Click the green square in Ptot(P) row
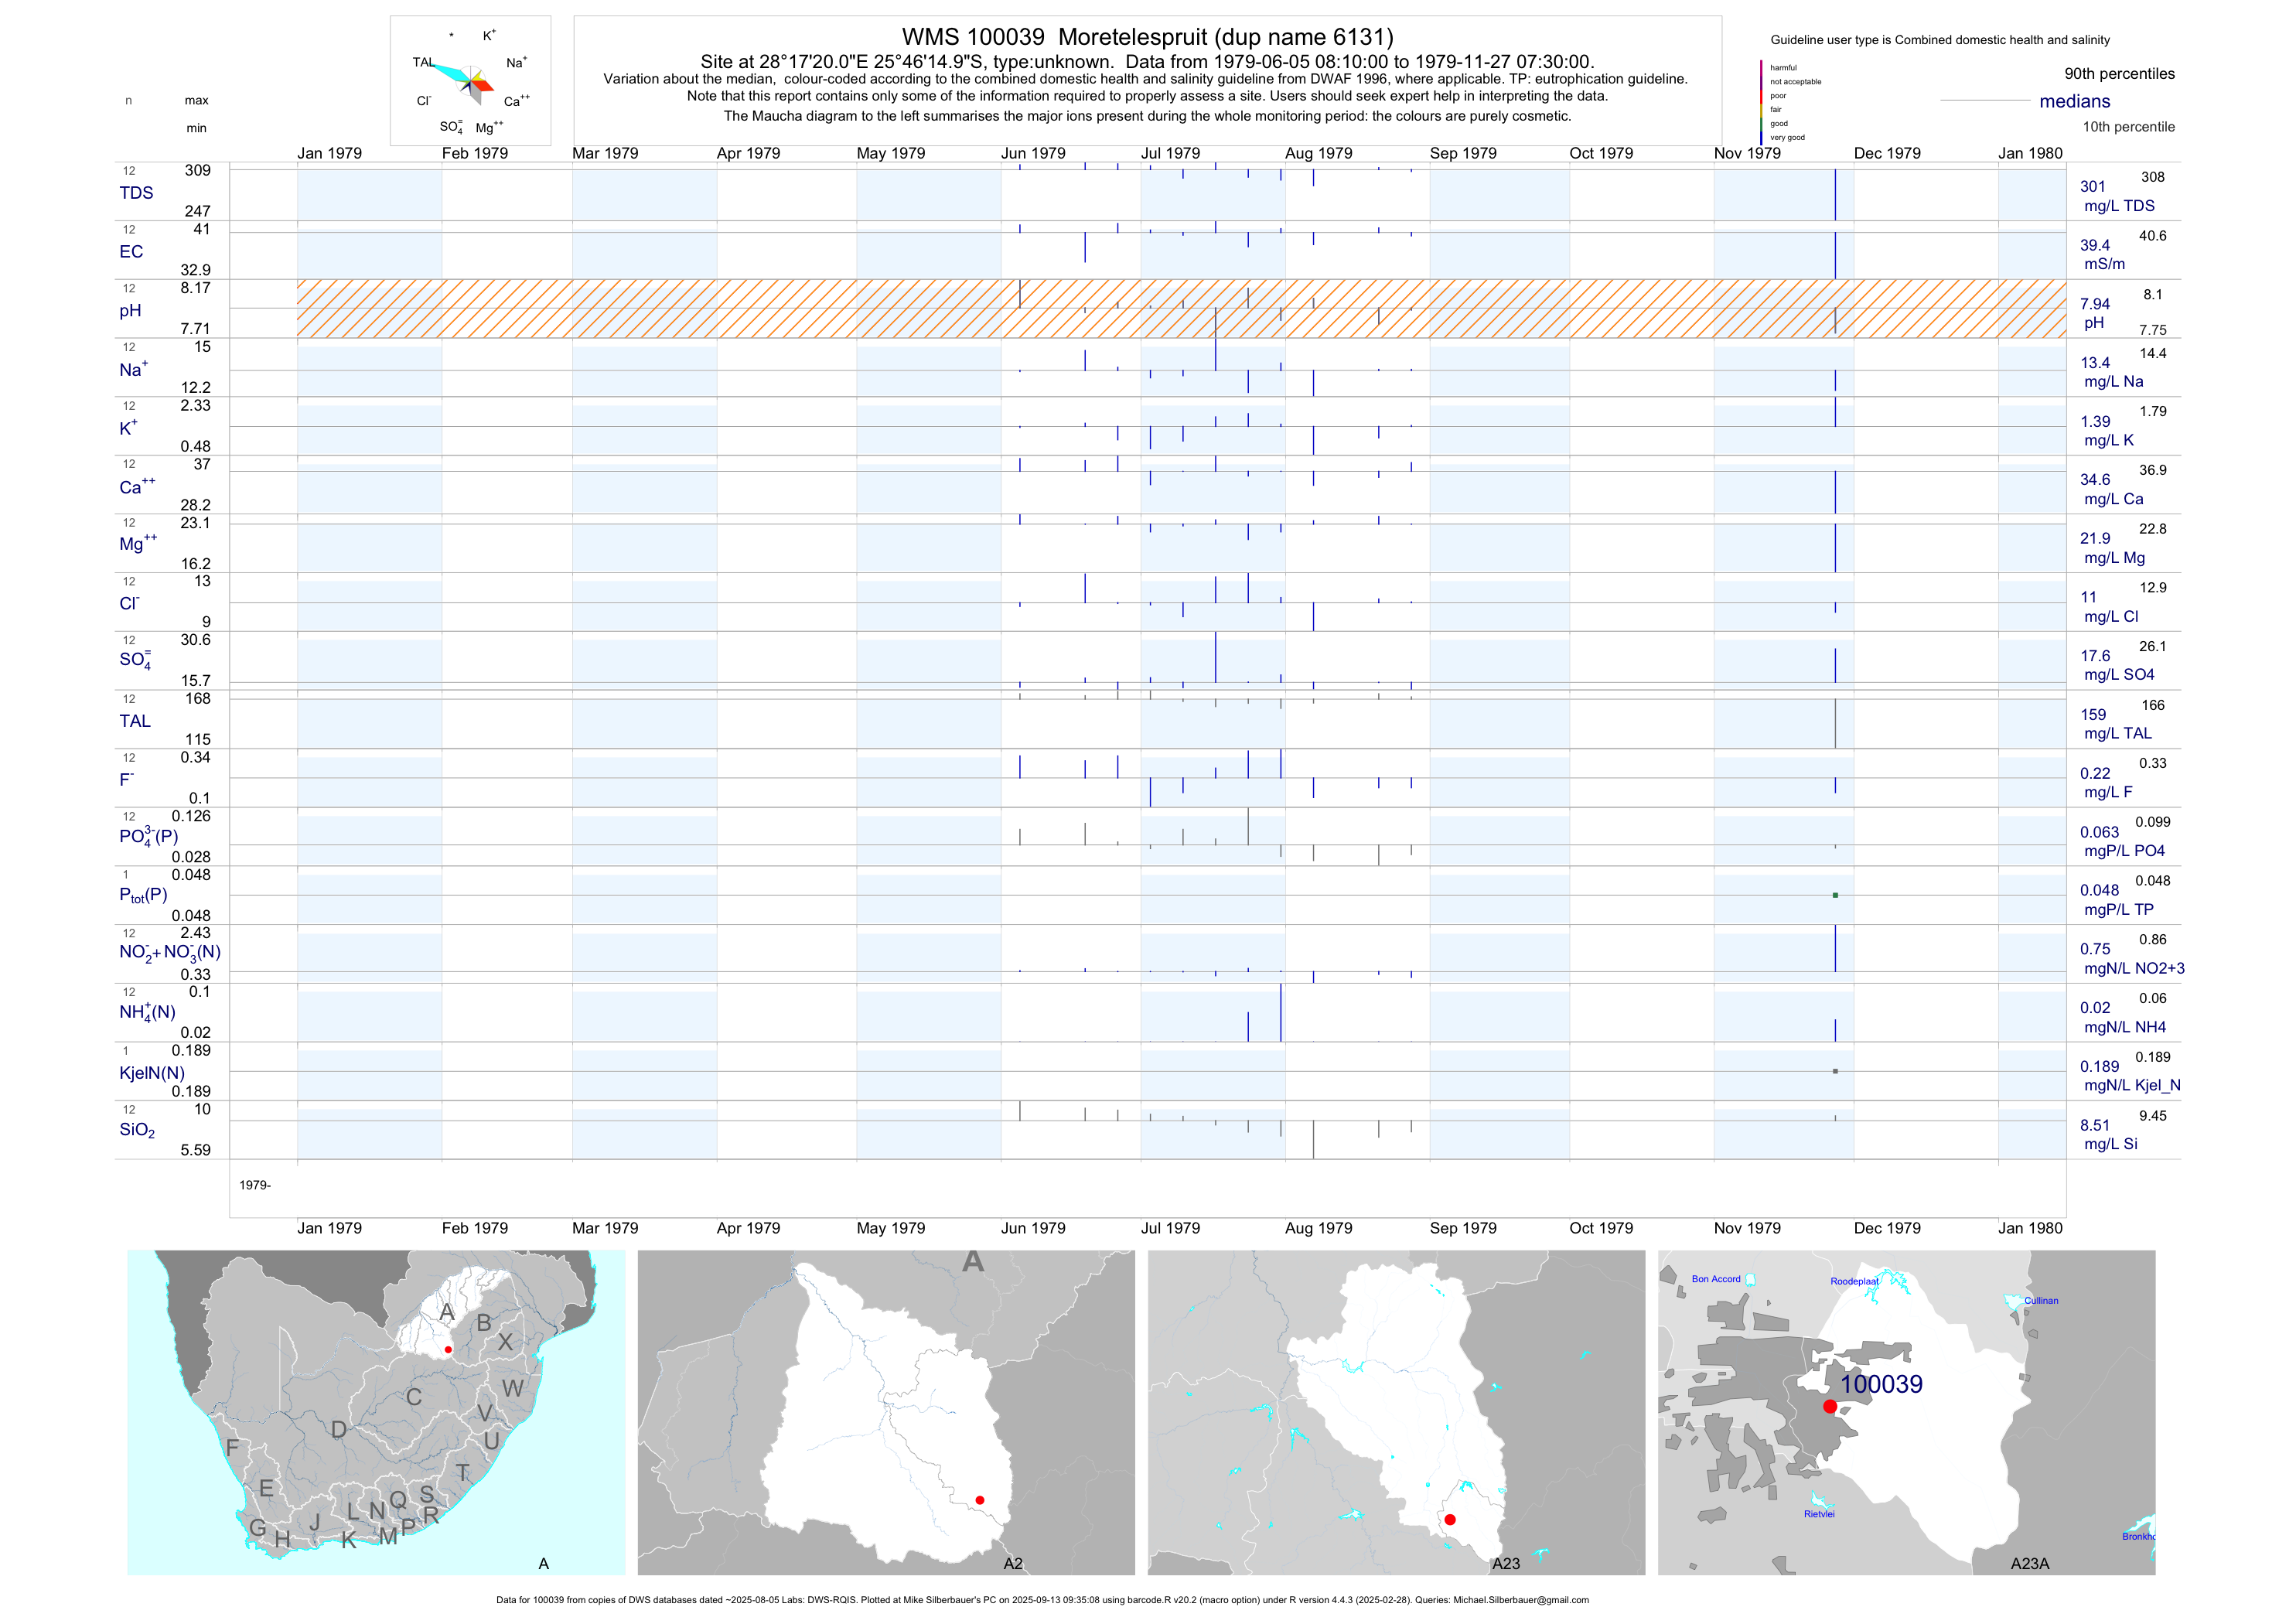The image size is (2296, 1624). [x=1835, y=895]
